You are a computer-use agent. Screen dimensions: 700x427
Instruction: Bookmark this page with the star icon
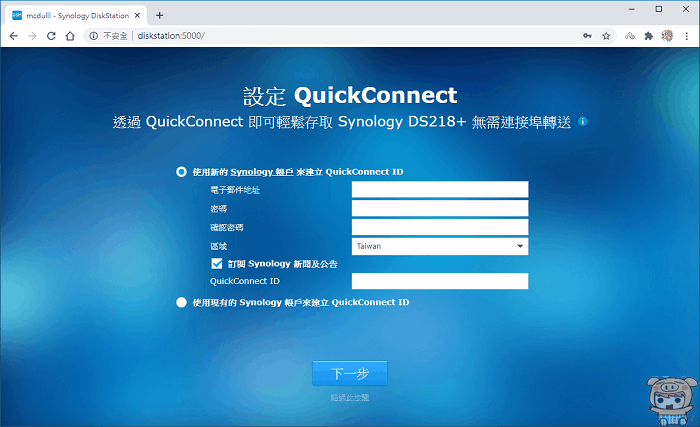click(x=606, y=36)
